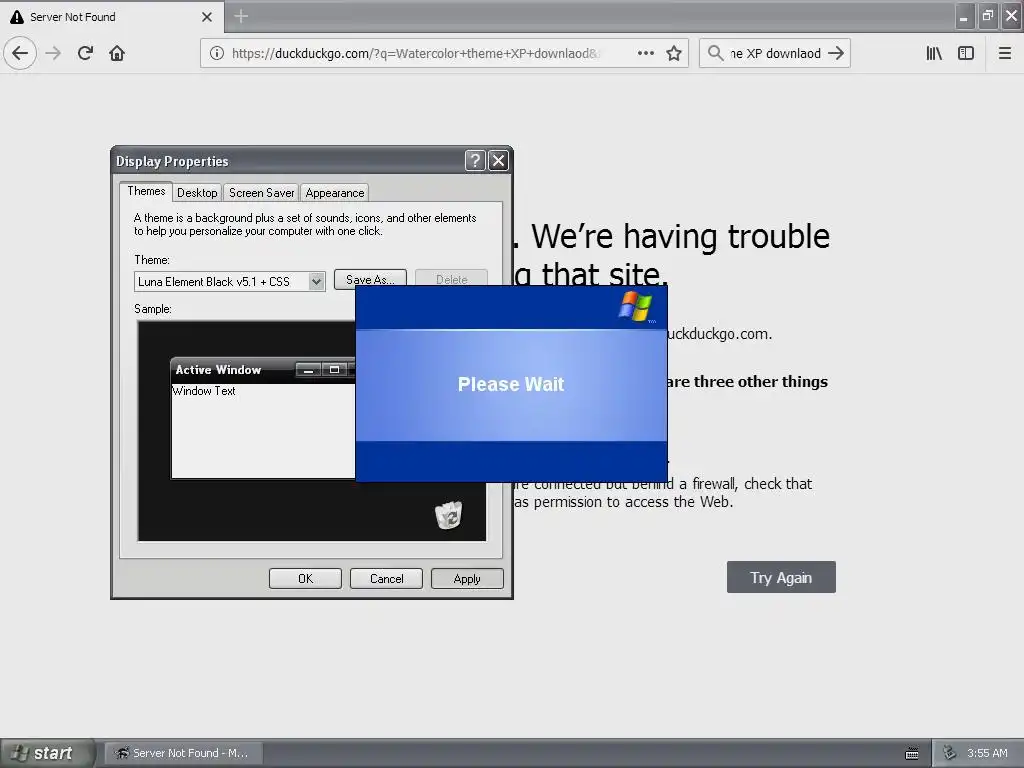Screen dimensions: 1024x768
Task: Open the browser home page icon
Action: [117, 53]
